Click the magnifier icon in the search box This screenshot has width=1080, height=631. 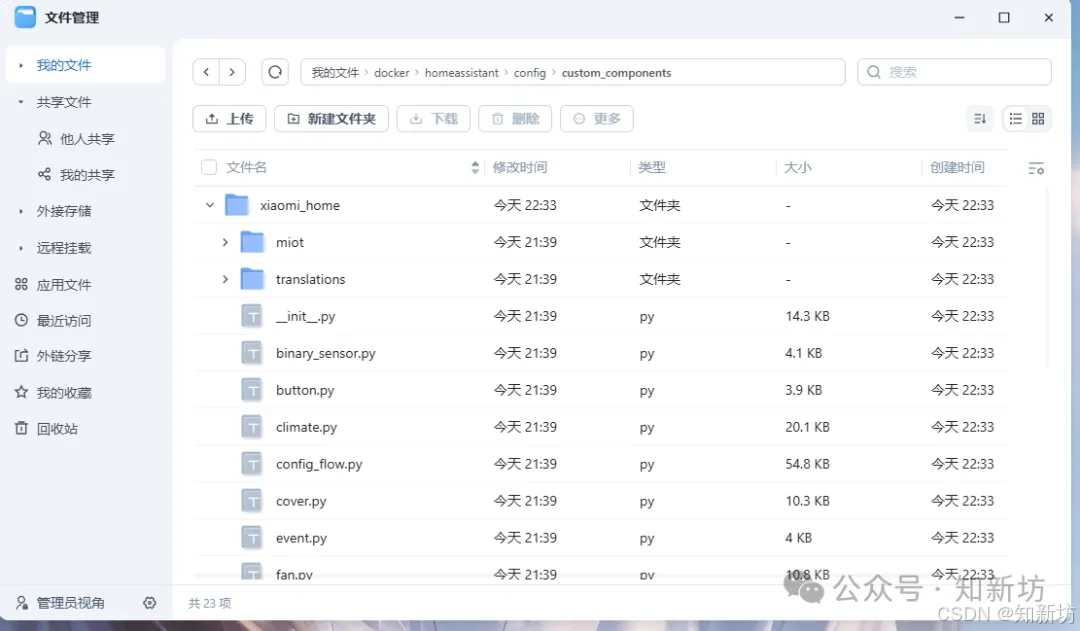coord(873,72)
